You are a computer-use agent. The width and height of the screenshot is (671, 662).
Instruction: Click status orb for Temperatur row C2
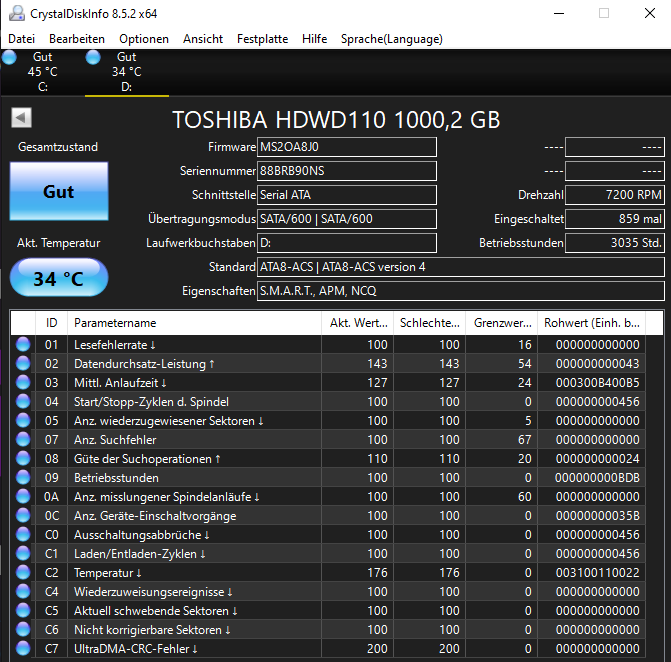[x=23, y=573]
